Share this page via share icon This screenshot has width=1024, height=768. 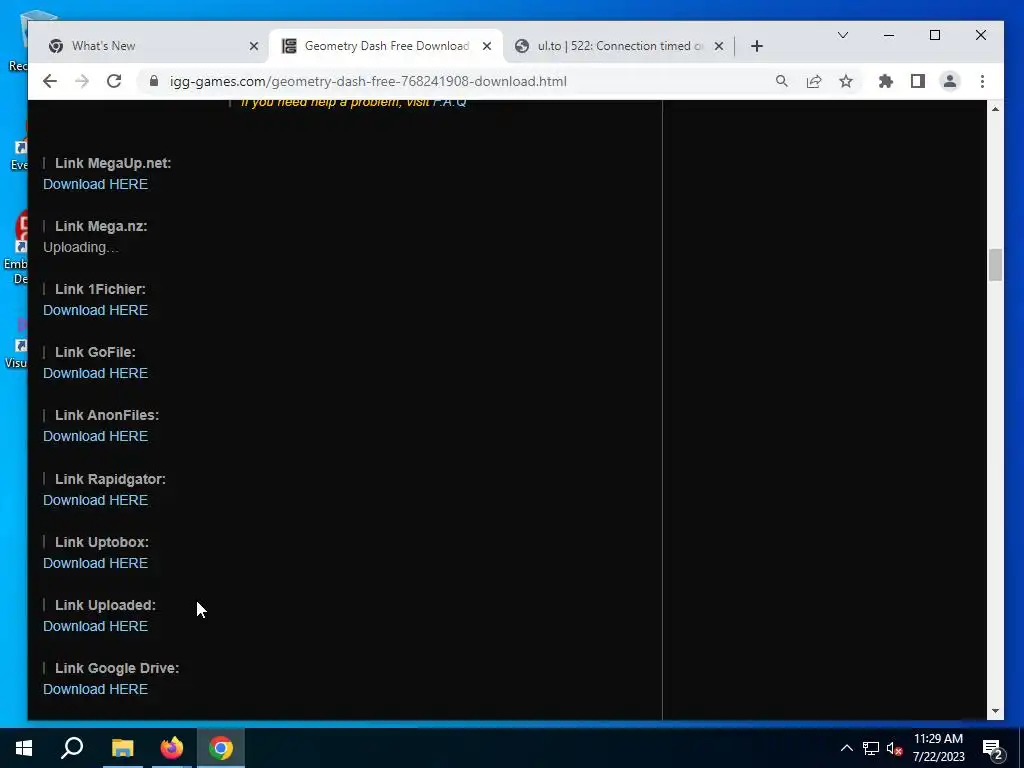[814, 81]
